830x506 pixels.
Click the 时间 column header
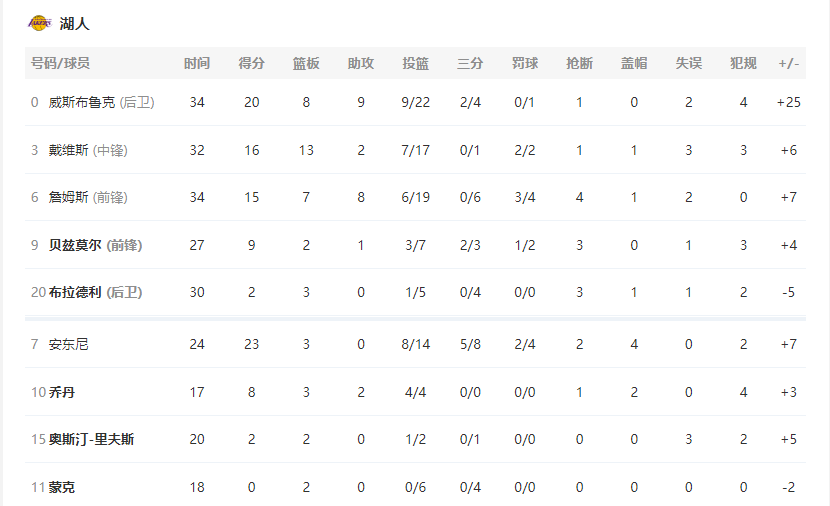[197, 64]
